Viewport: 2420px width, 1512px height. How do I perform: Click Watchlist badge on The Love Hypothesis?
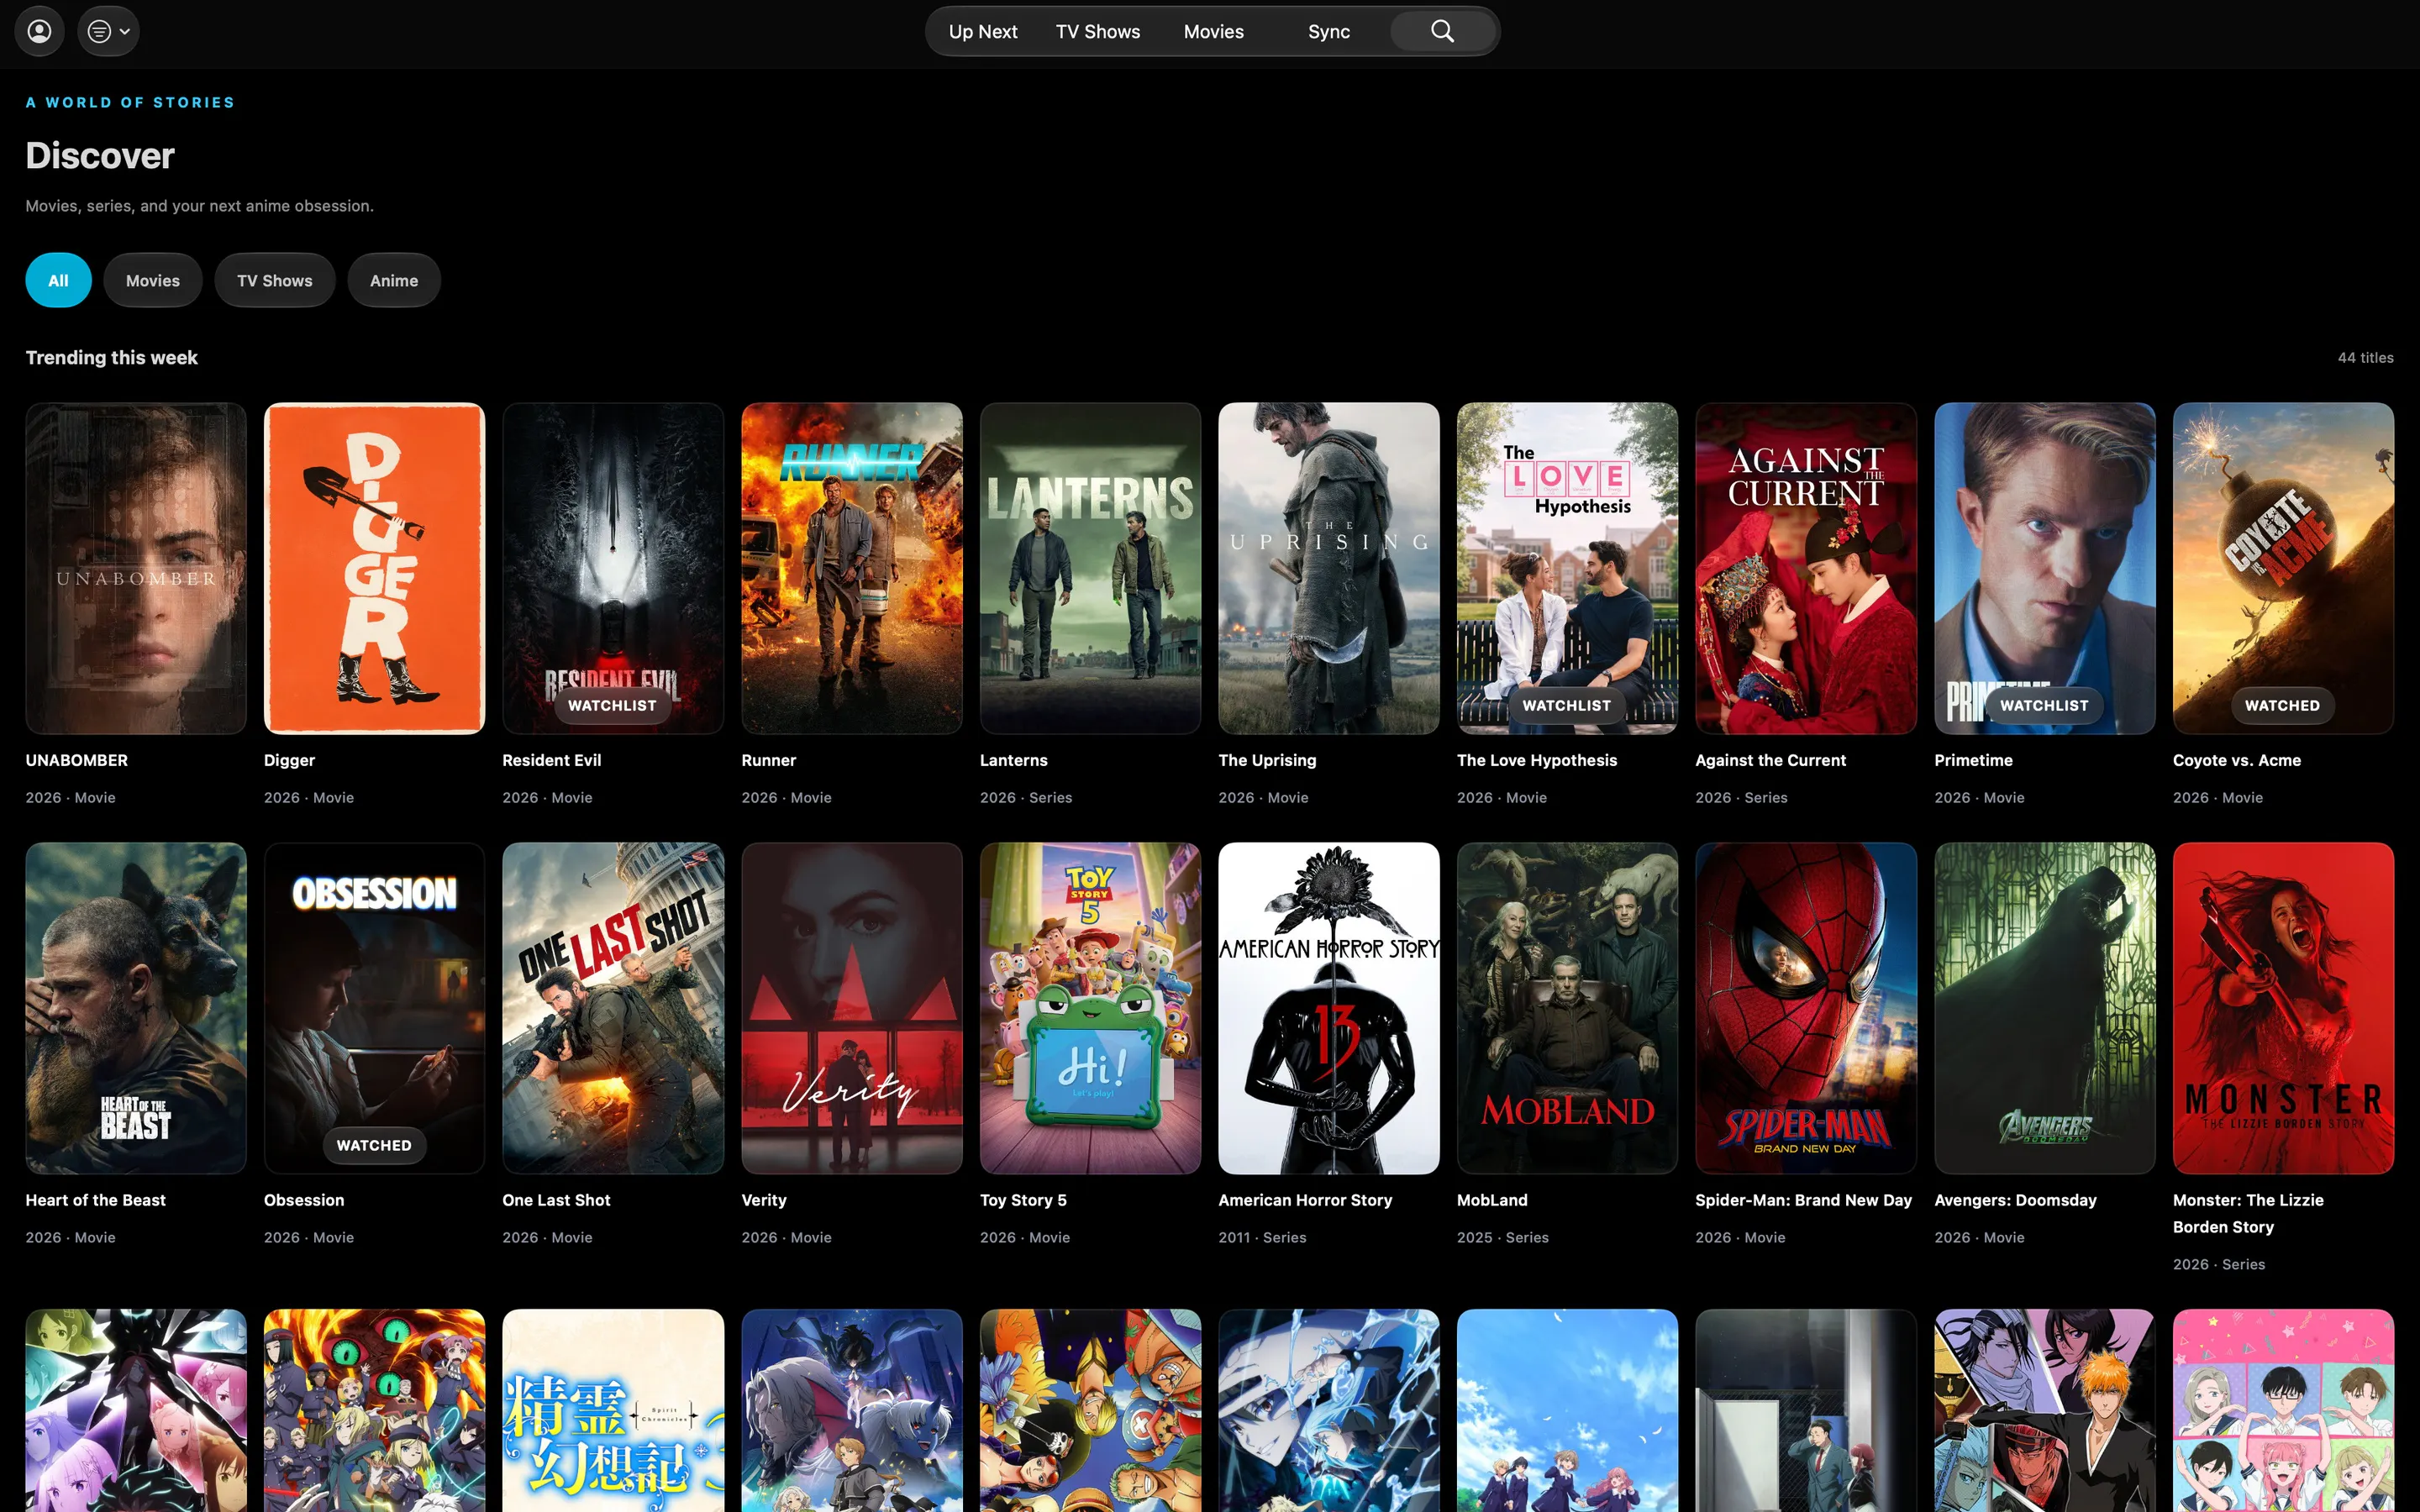pyautogui.click(x=1567, y=705)
